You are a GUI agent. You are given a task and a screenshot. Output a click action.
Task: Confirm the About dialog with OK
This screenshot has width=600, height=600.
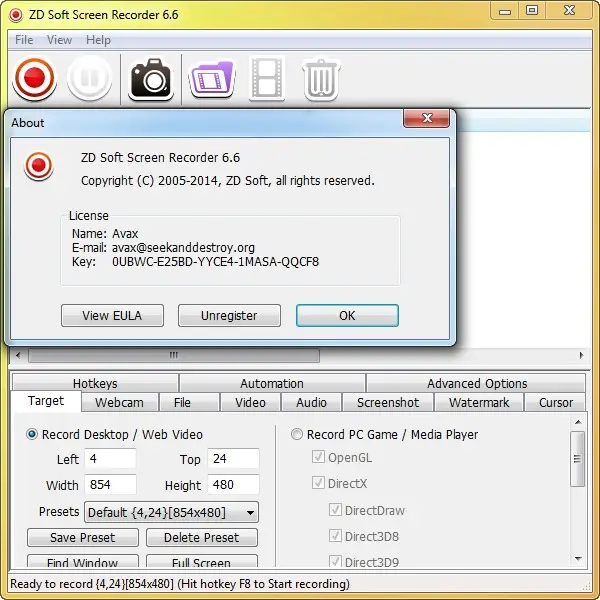pyautogui.click(x=347, y=316)
